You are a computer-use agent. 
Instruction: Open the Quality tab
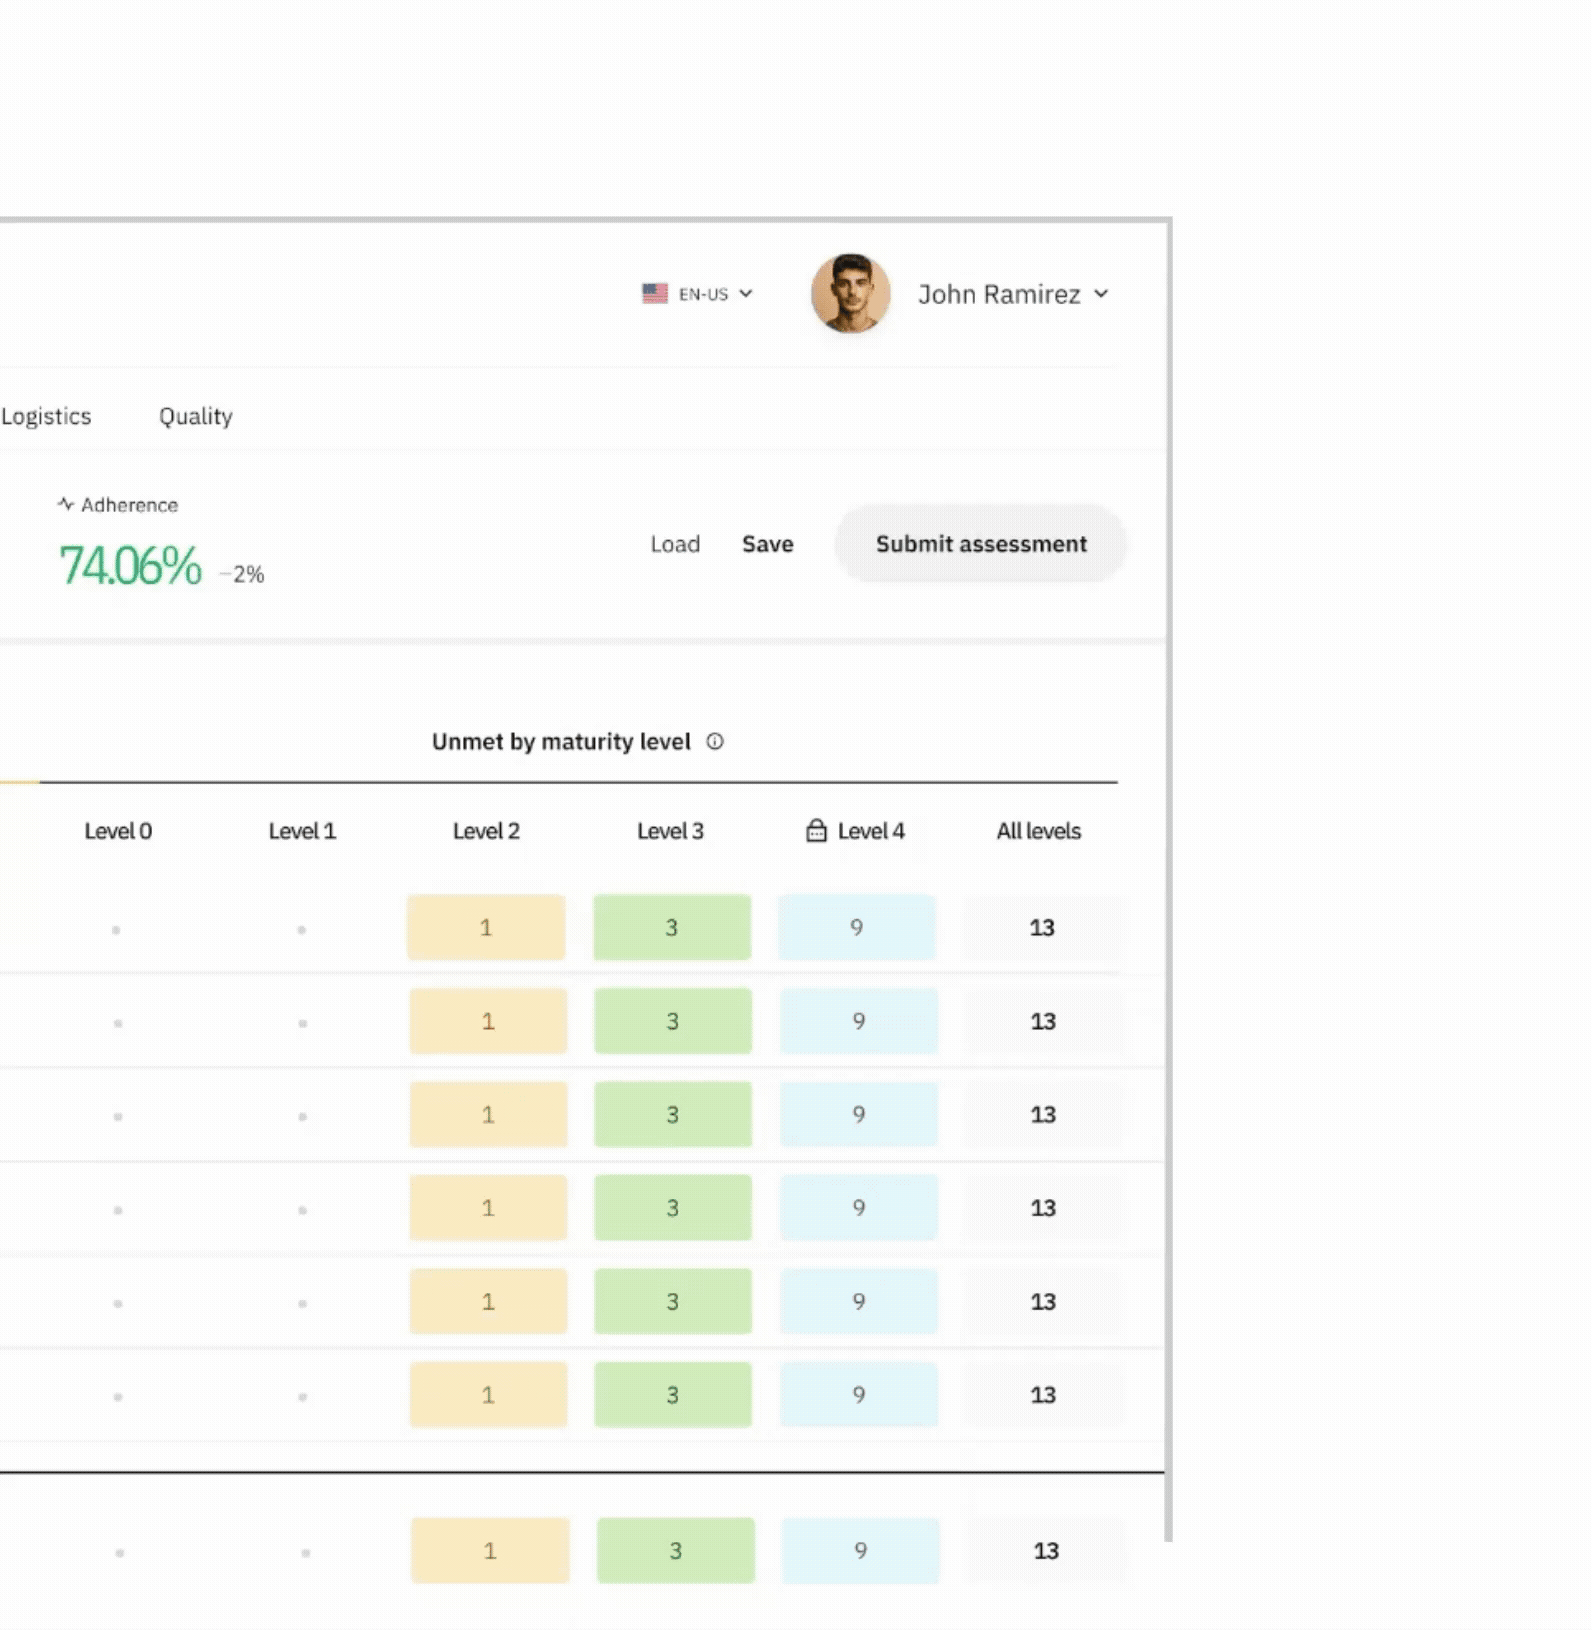(196, 417)
